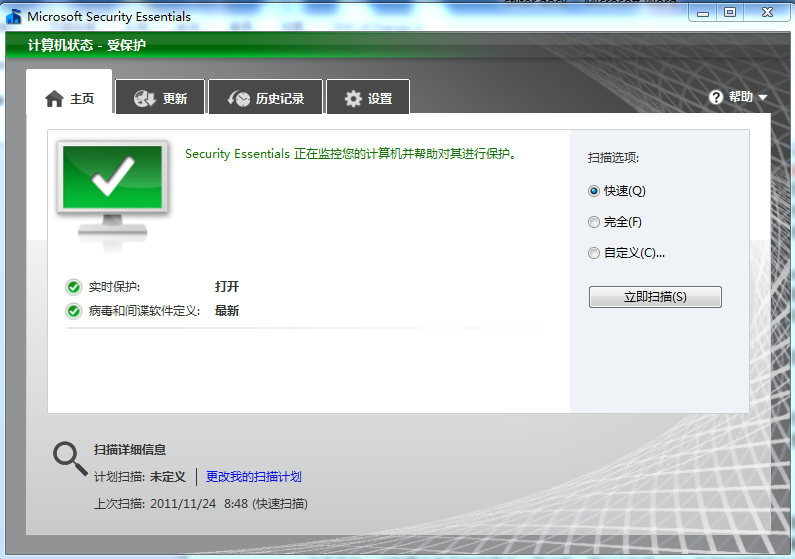Click the 计算机状态 - 受保护 status banner
The image size is (795, 559).
87,45
